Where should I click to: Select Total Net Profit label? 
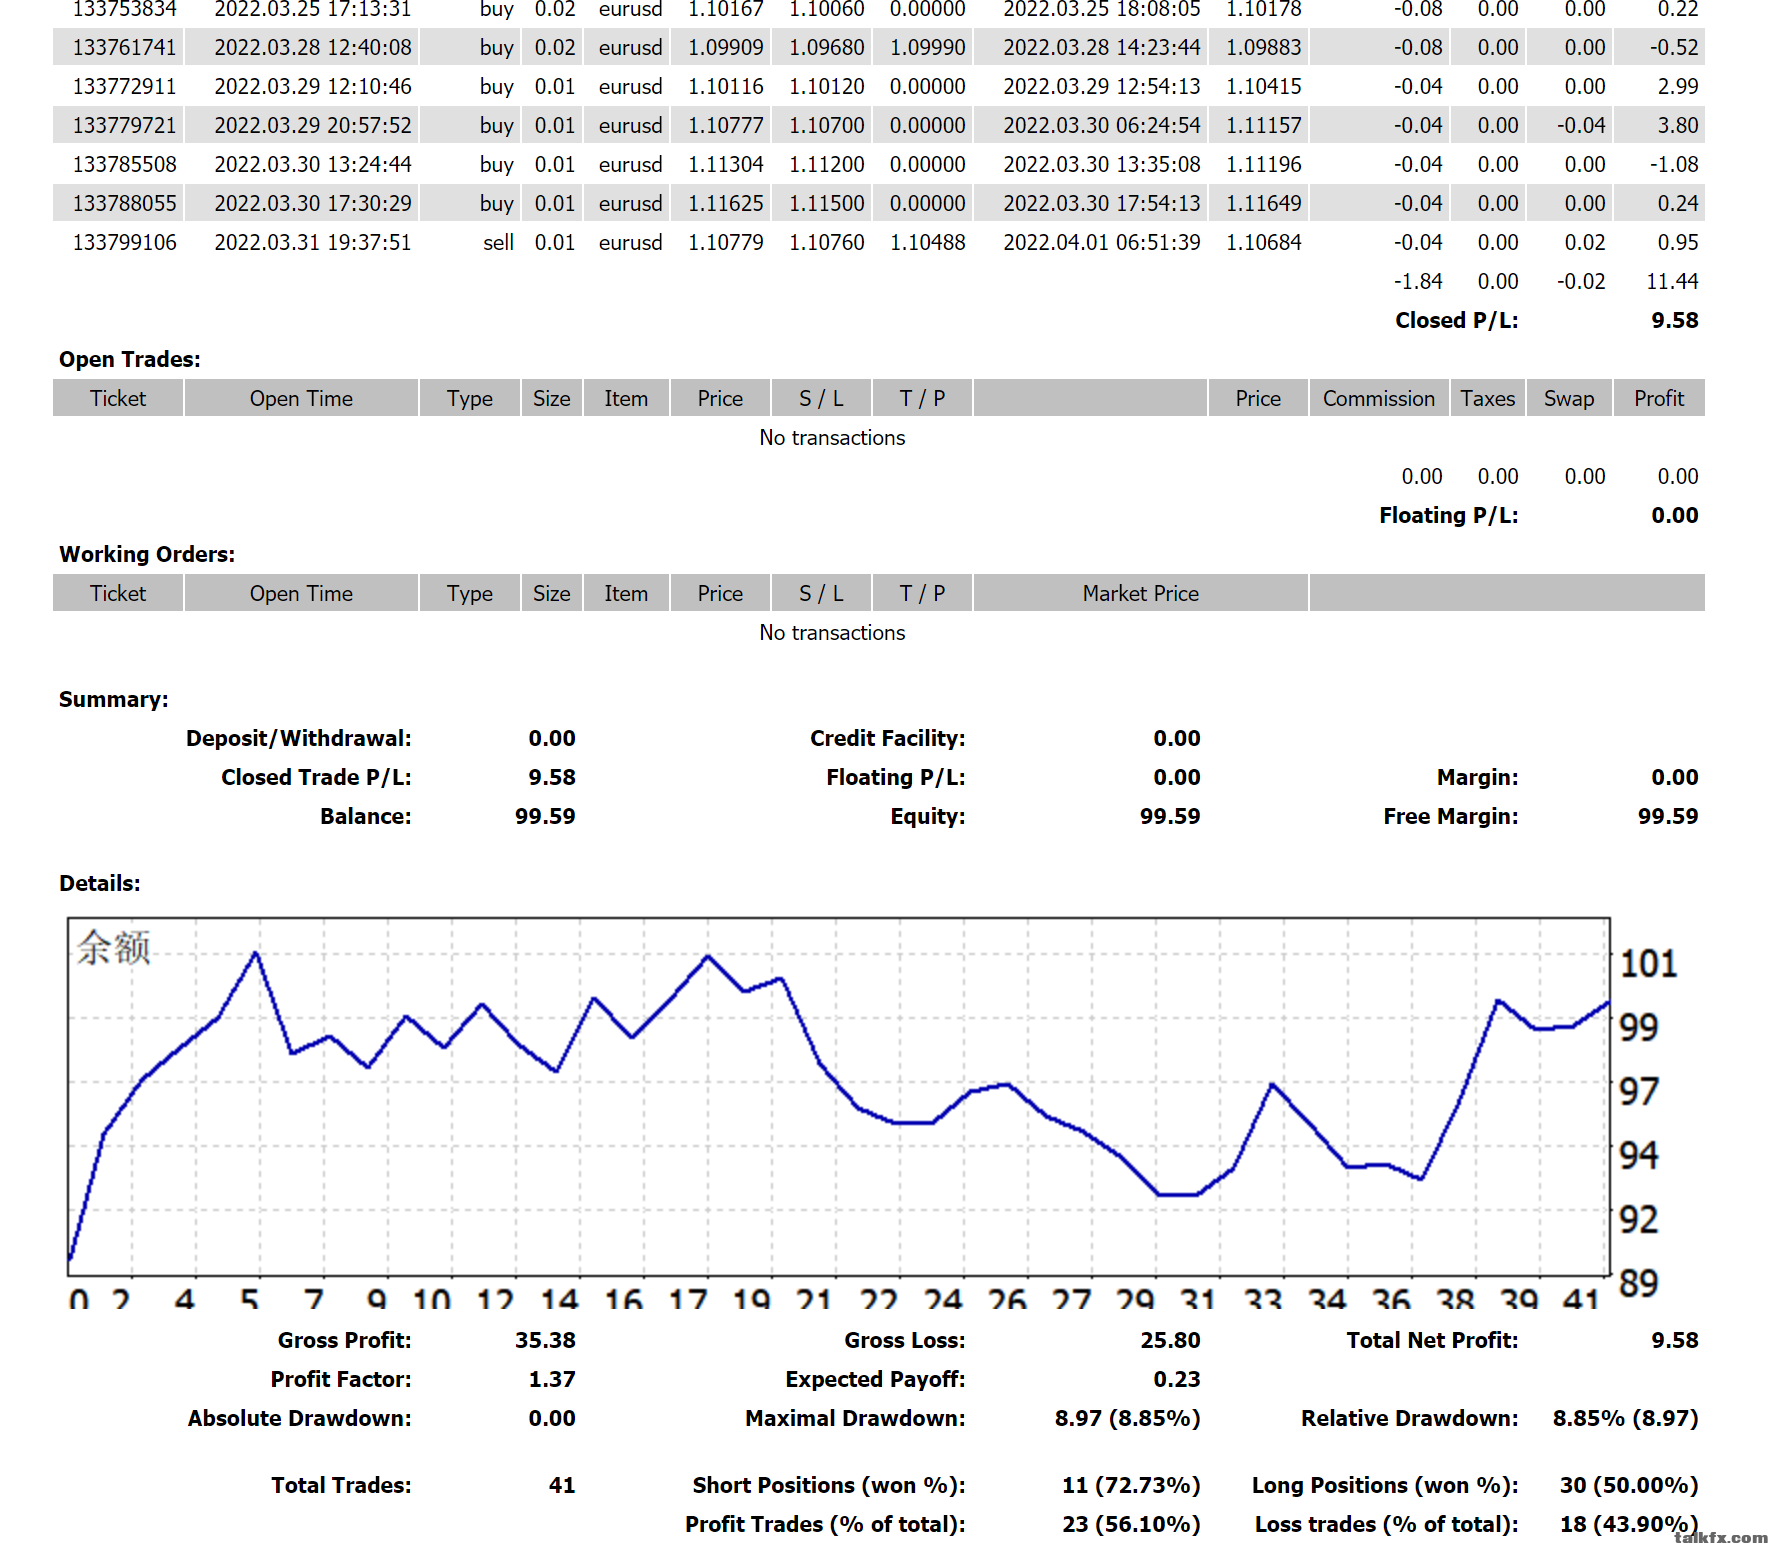[x=1432, y=1340]
